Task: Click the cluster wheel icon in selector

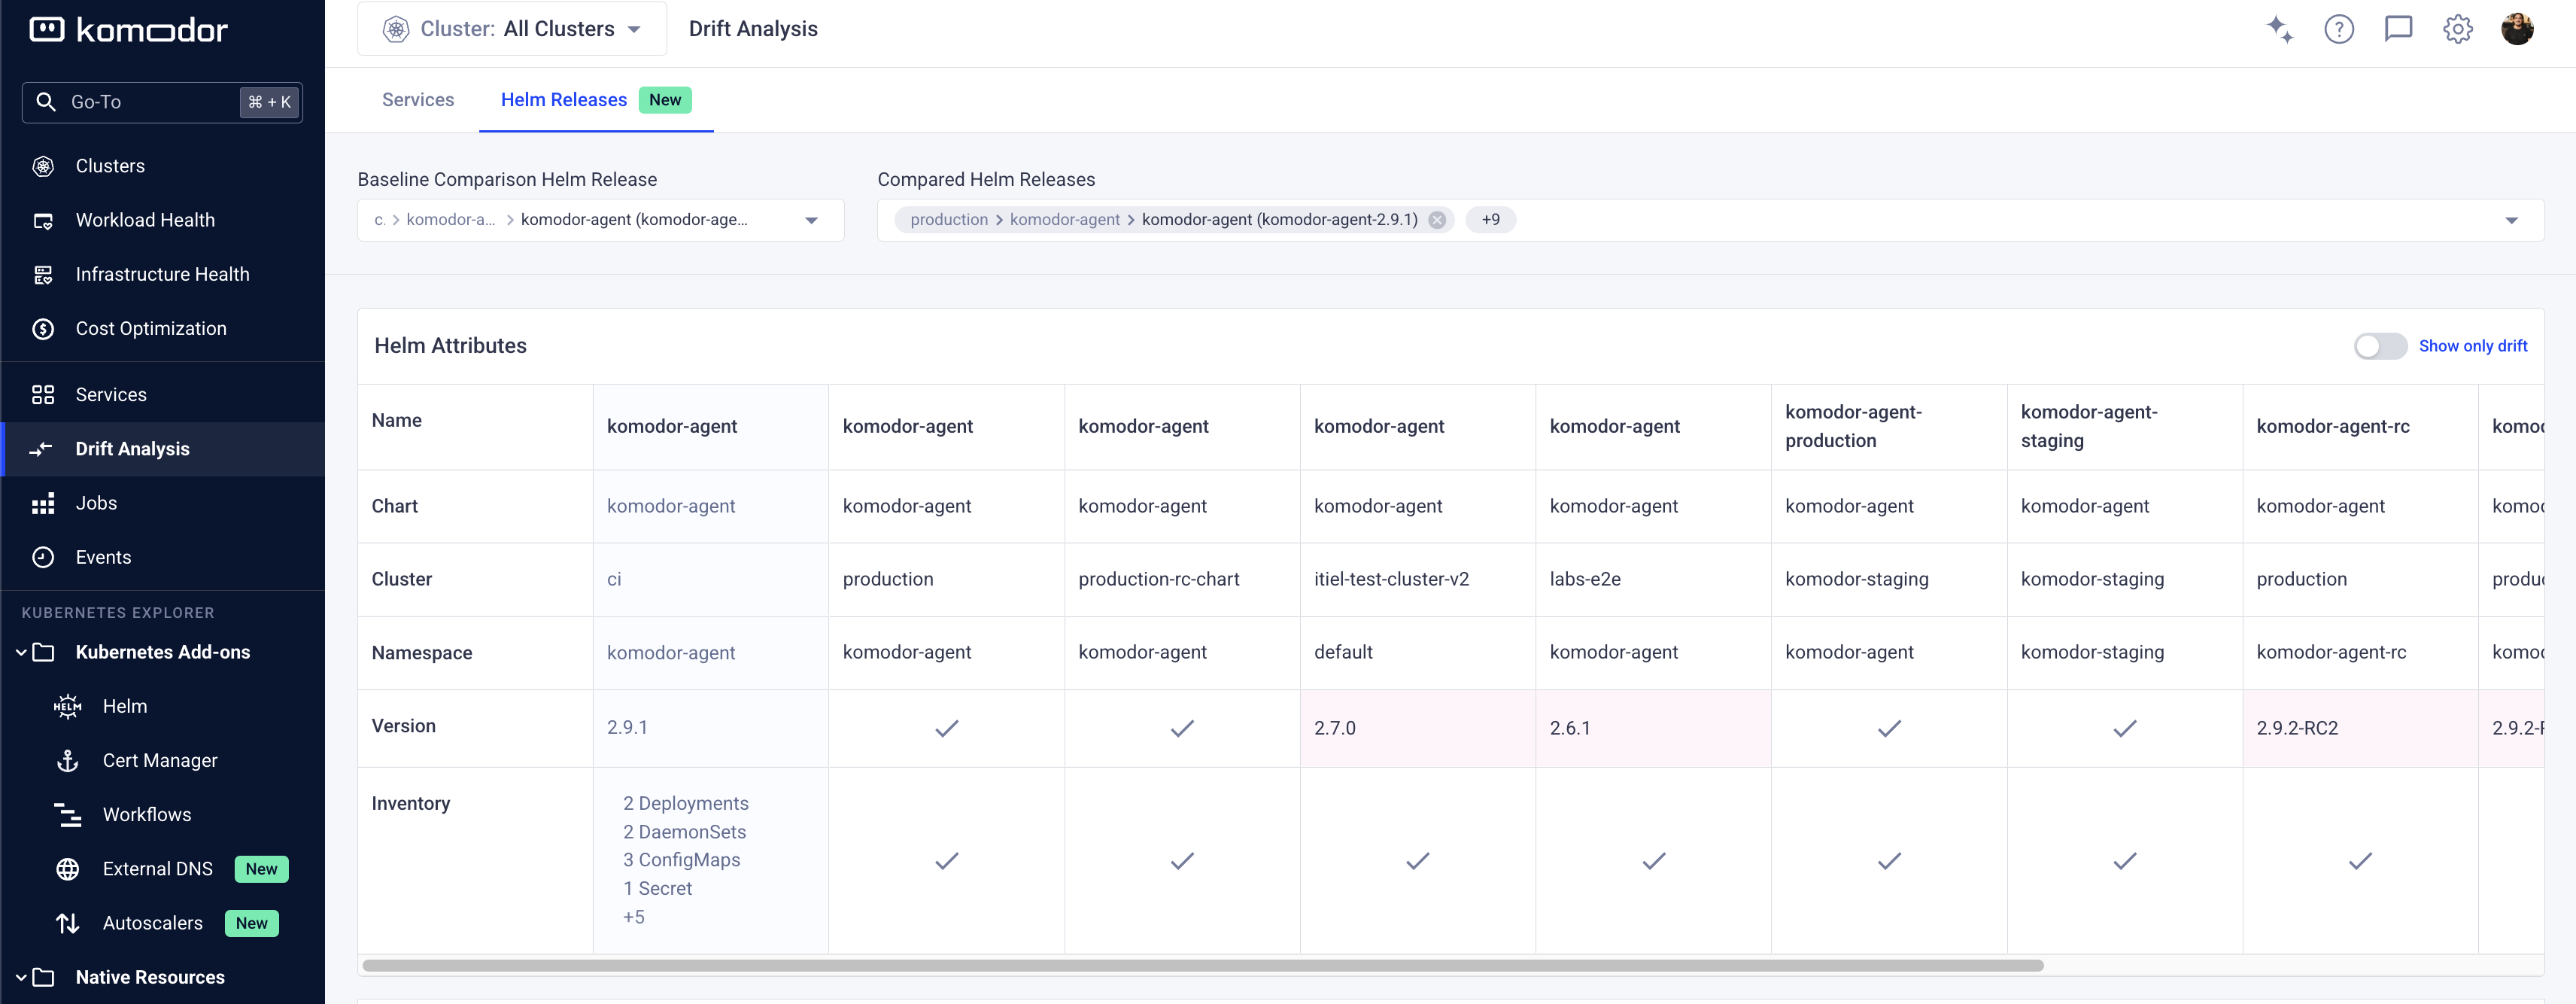Action: (x=396, y=29)
